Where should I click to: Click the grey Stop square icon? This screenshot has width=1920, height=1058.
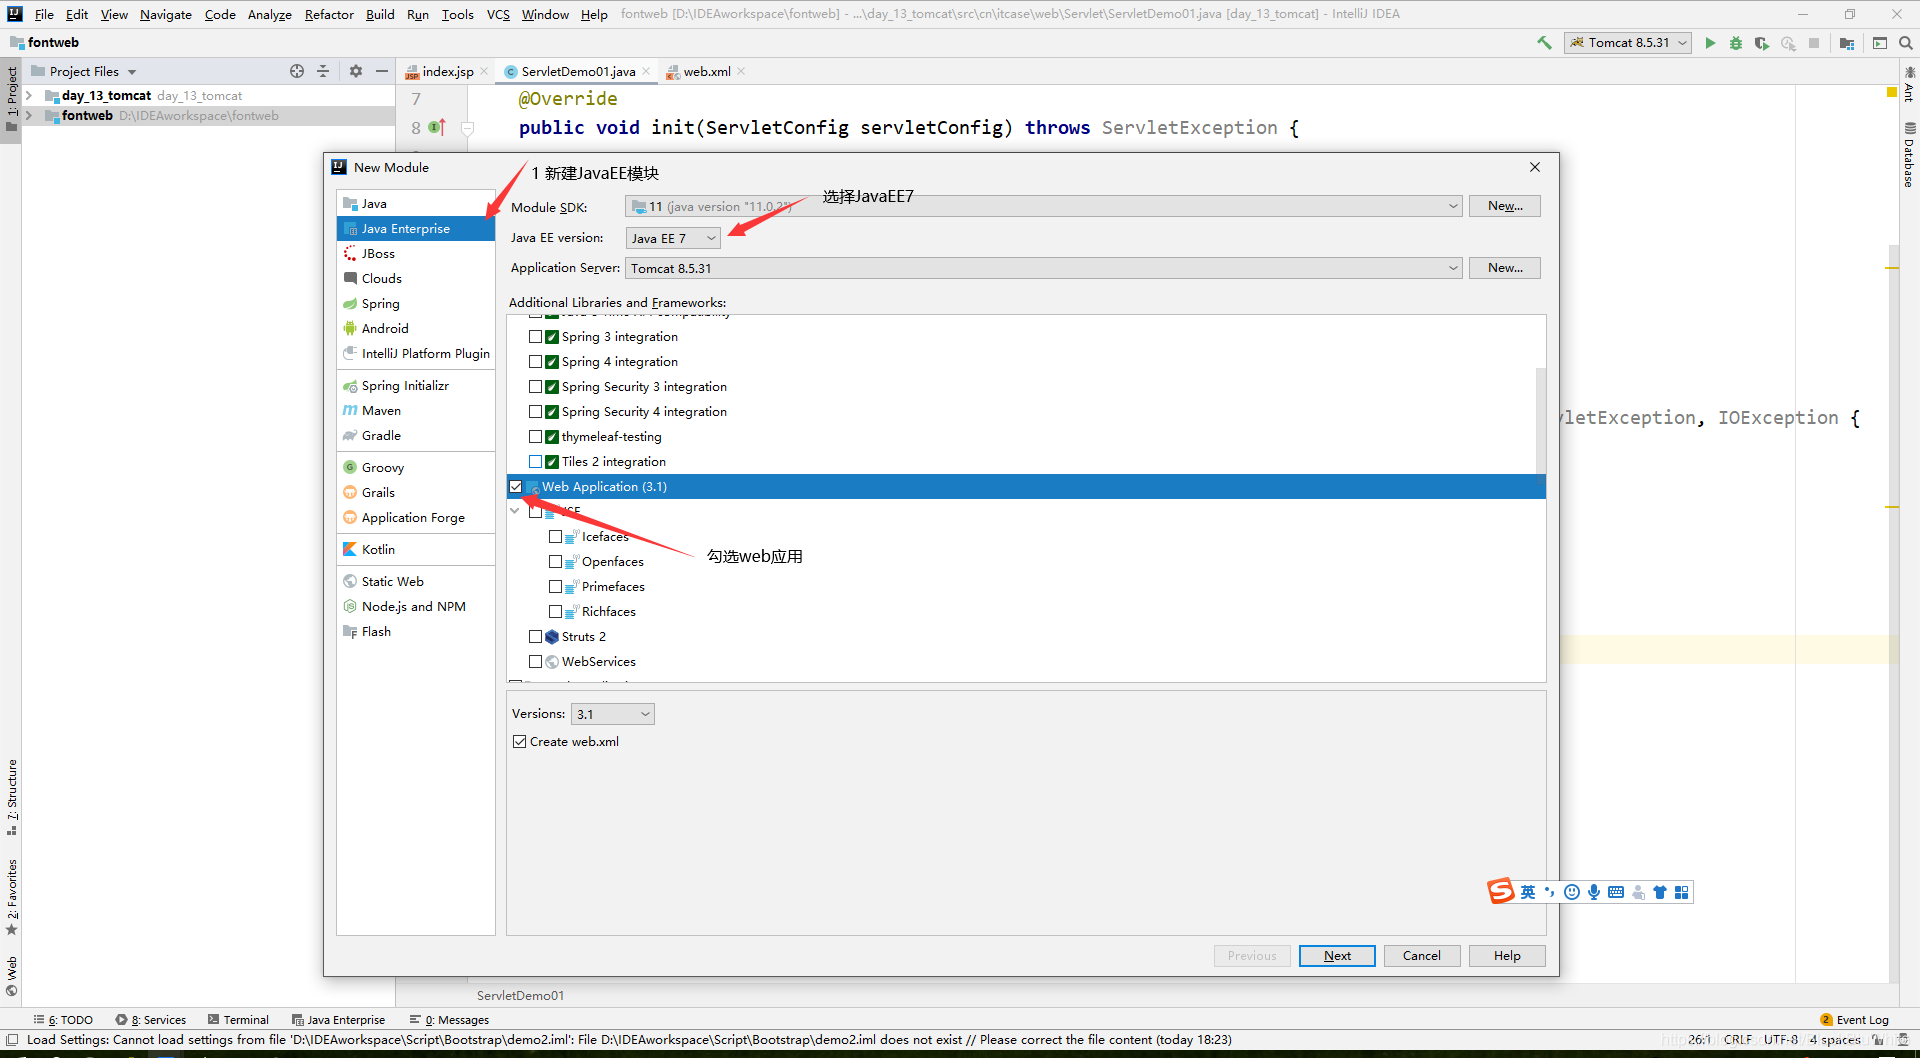[1814, 43]
